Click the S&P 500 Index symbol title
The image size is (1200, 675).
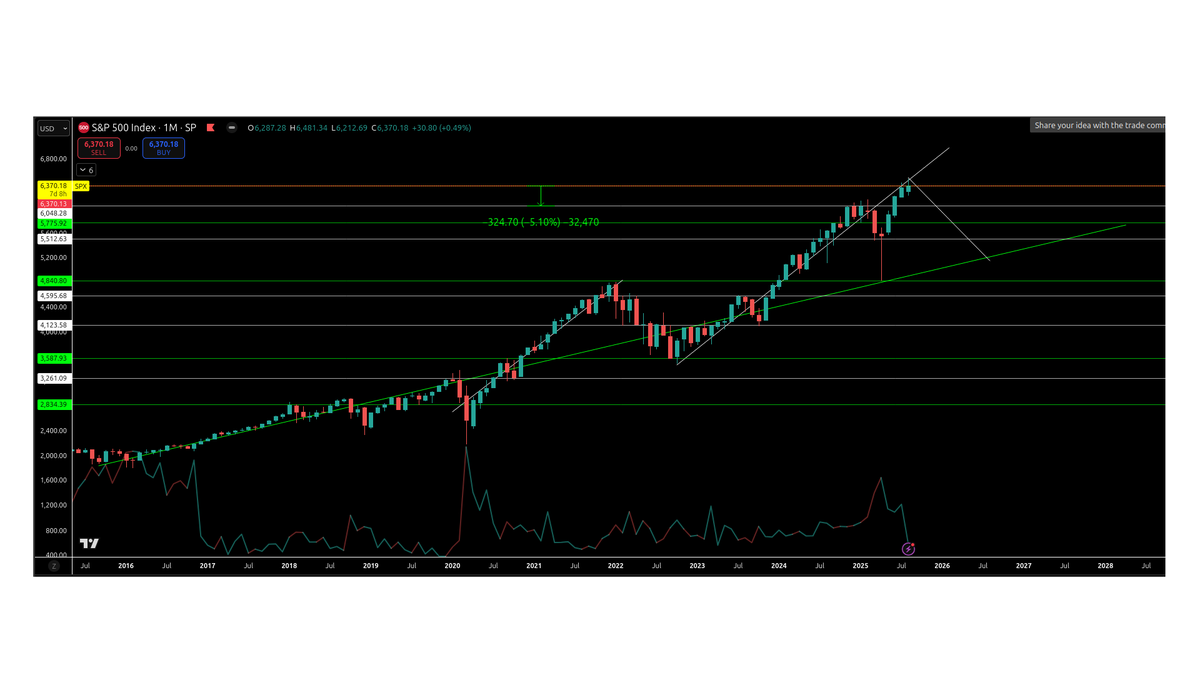144,128
